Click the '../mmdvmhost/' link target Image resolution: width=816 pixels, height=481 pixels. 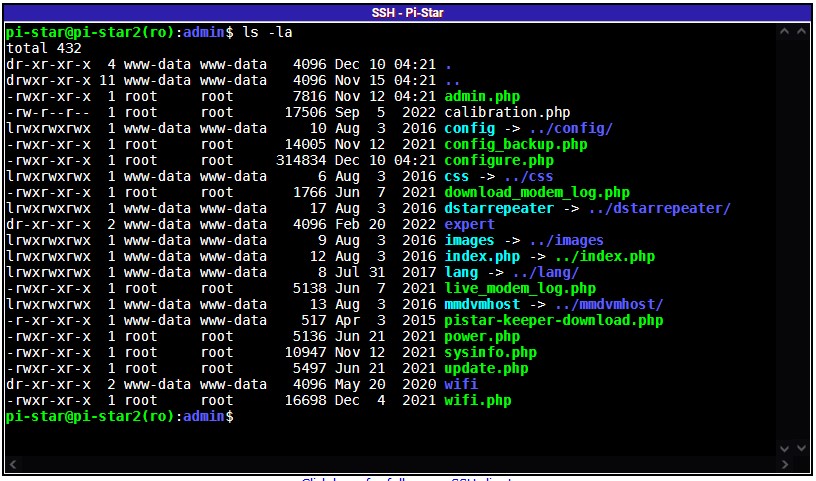(x=609, y=305)
